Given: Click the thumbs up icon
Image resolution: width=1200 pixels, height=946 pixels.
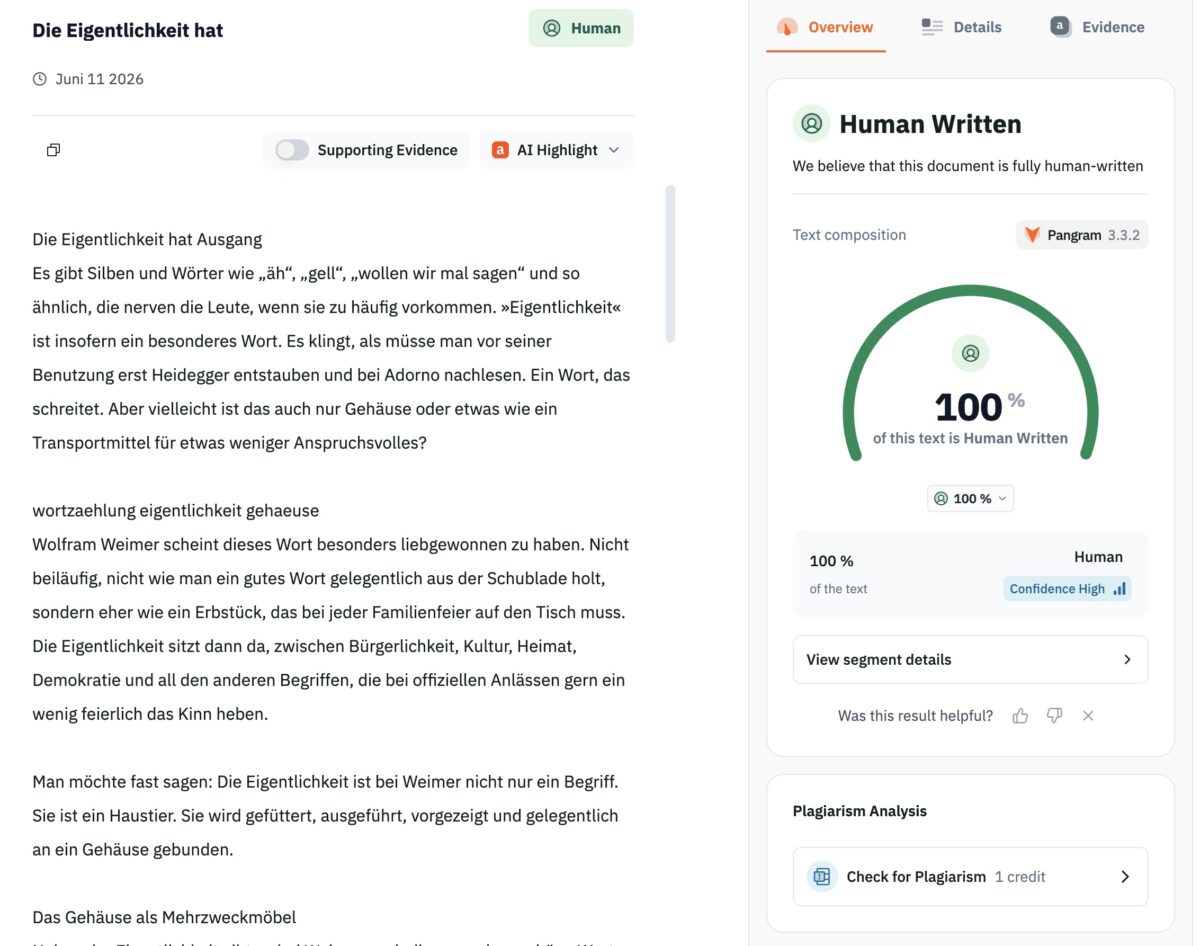Looking at the screenshot, I should pyautogui.click(x=1020, y=715).
